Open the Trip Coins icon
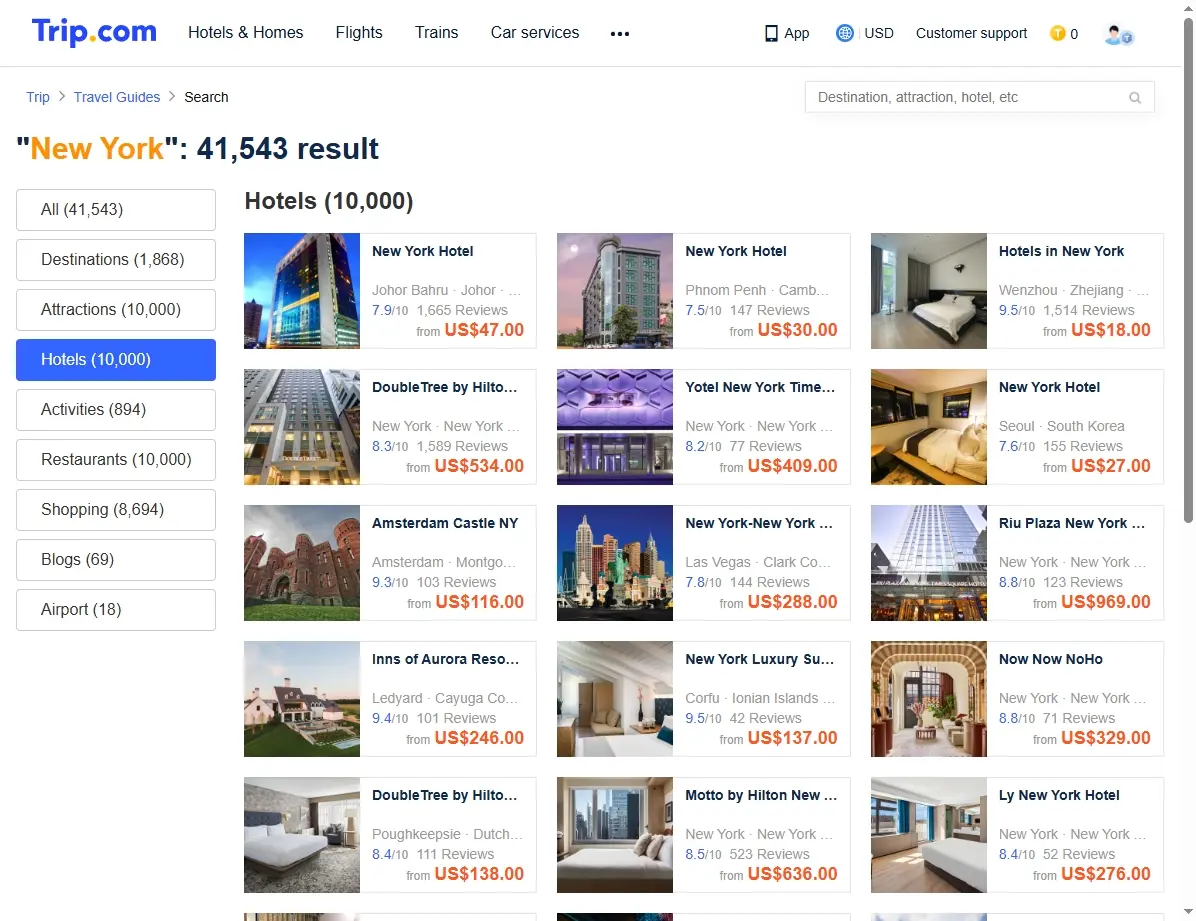This screenshot has height=921, width=1196. (1057, 34)
